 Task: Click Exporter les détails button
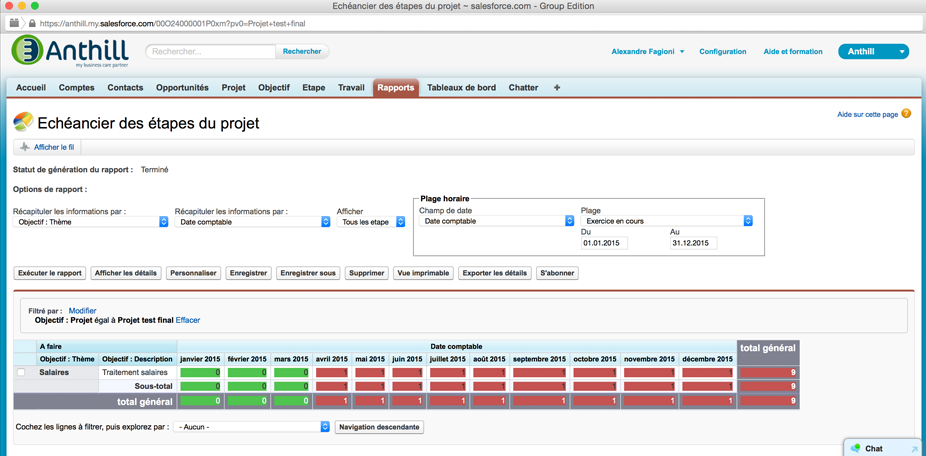click(x=495, y=273)
